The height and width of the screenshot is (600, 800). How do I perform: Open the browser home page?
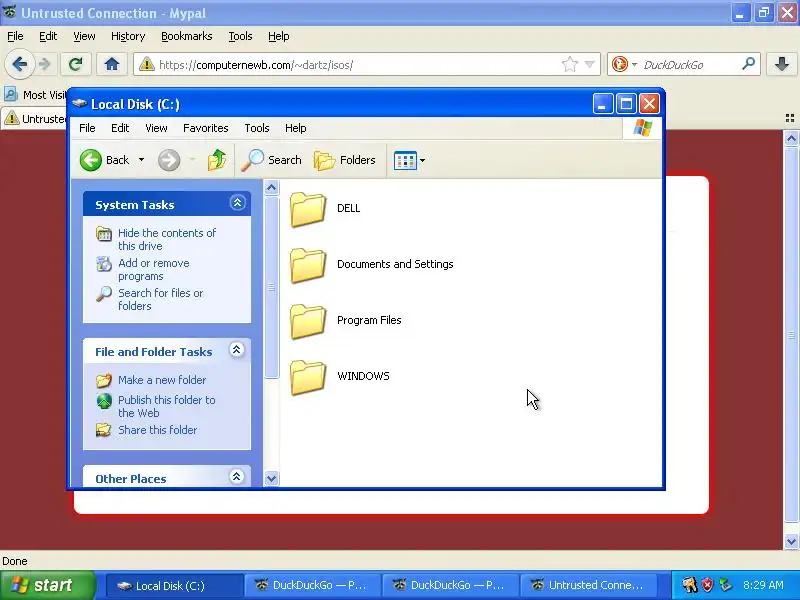tap(112, 64)
